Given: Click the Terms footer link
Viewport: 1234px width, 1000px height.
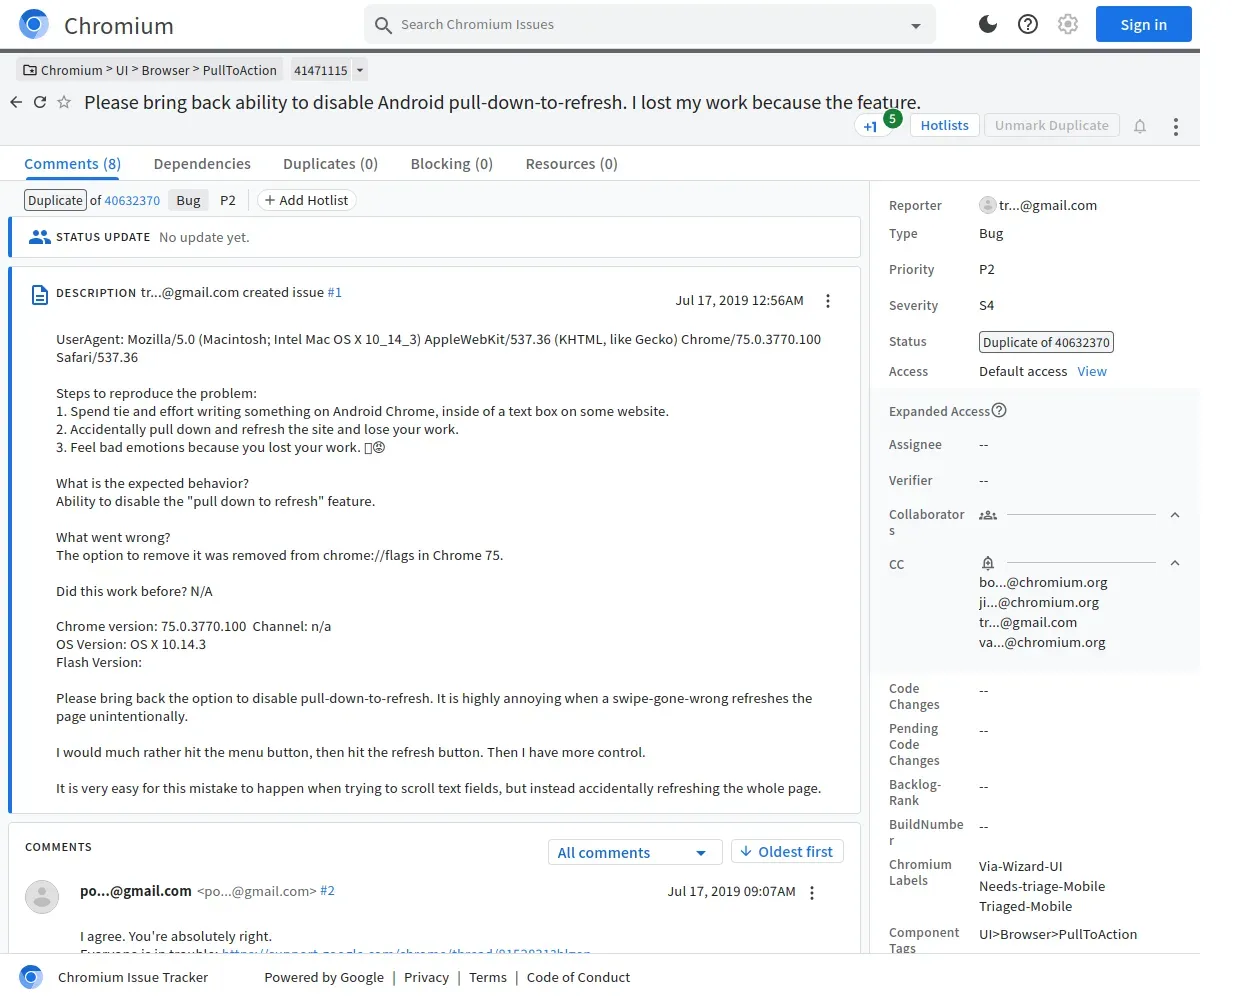Looking at the screenshot, I should click(488, 977).
